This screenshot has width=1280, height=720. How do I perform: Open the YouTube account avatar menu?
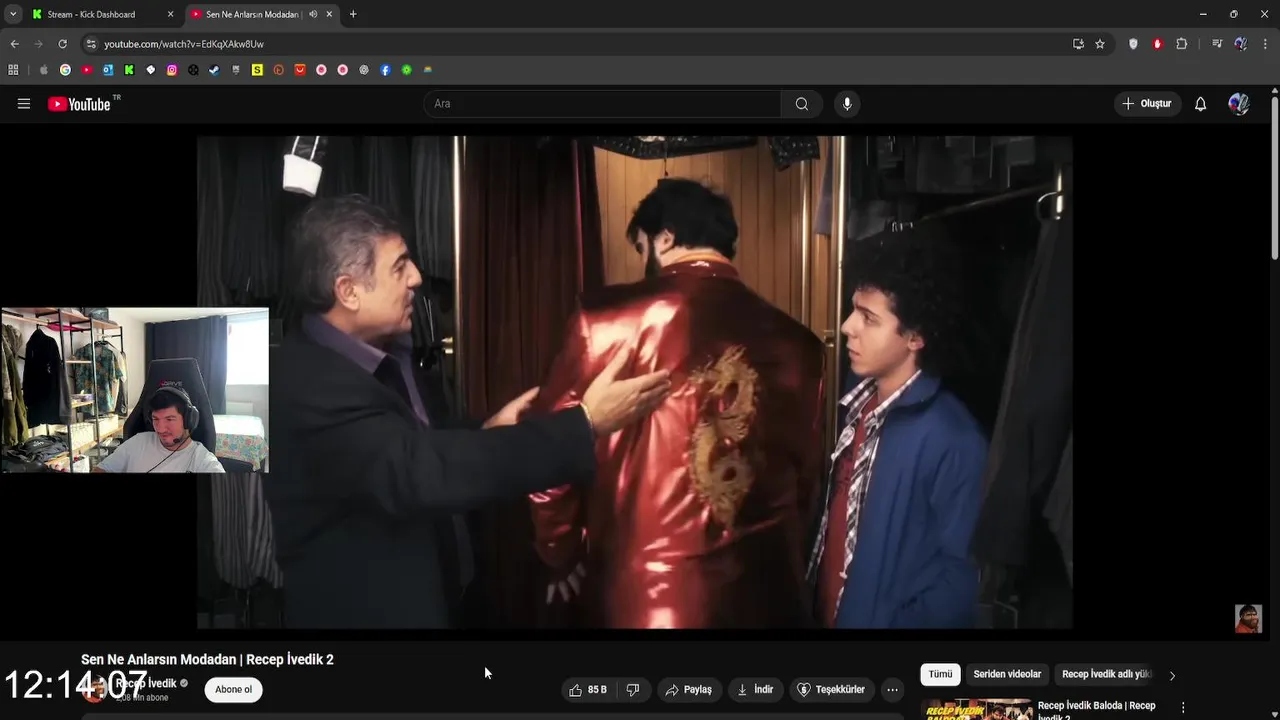click(1239, 104)
